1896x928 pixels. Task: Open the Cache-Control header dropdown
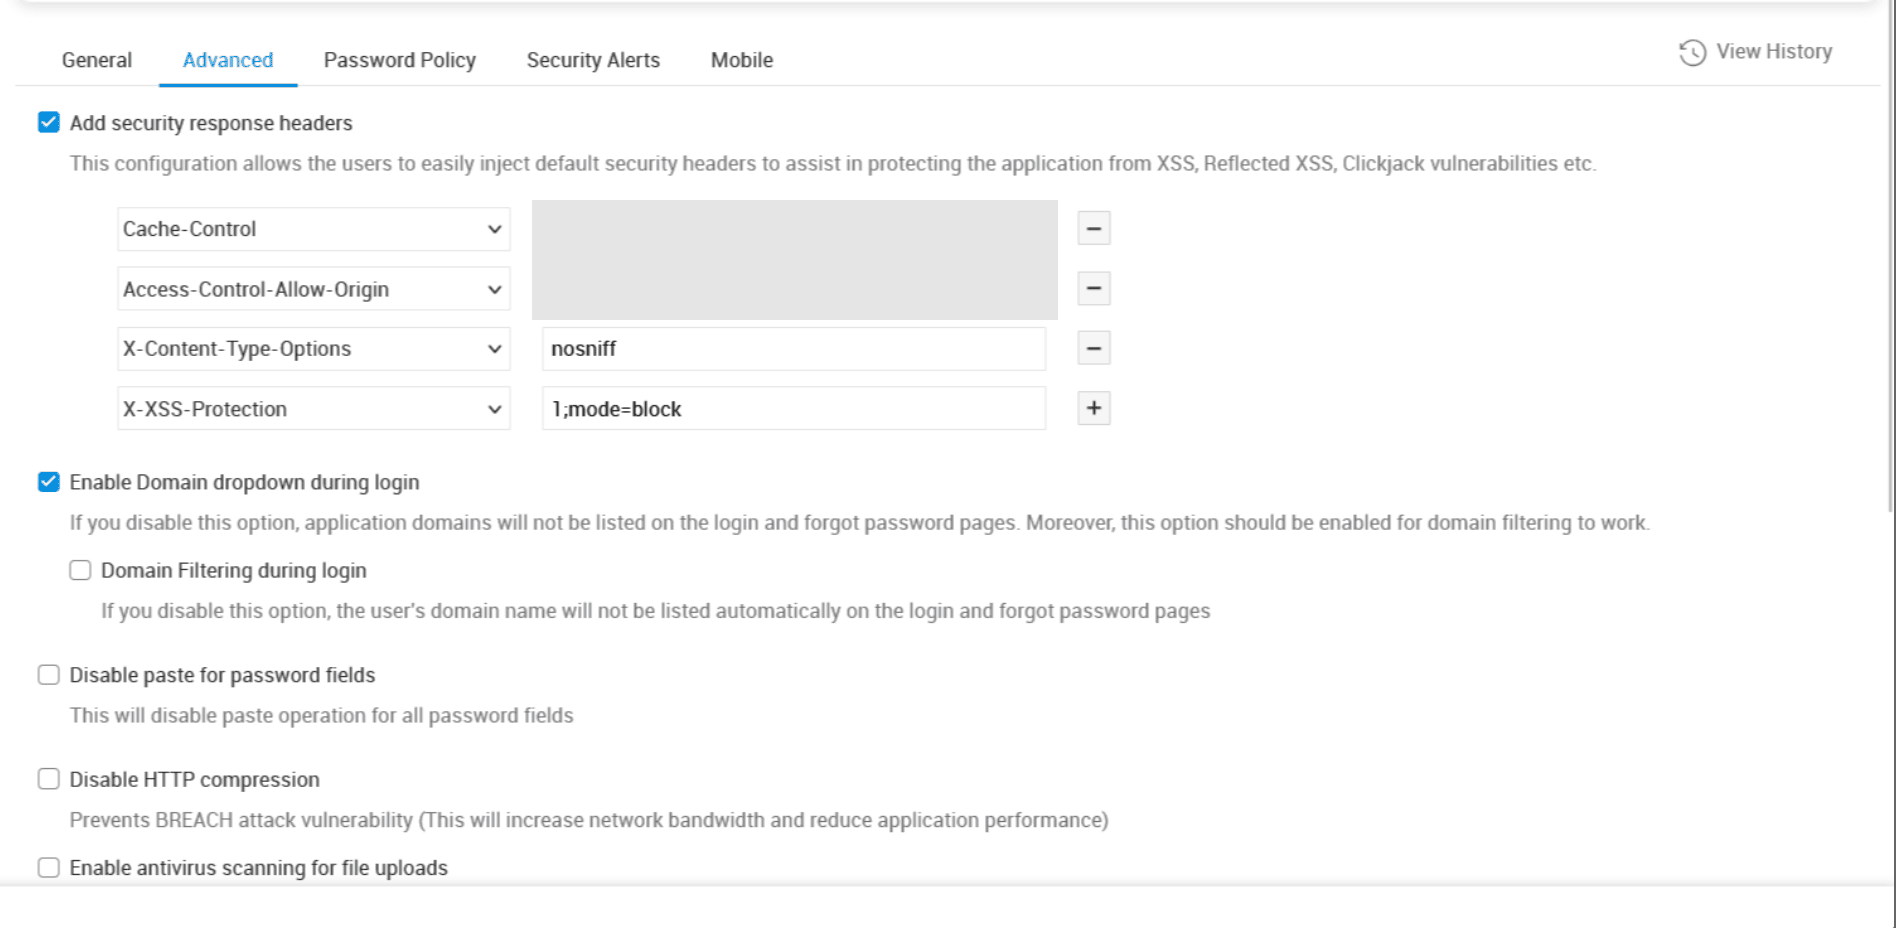313,229
